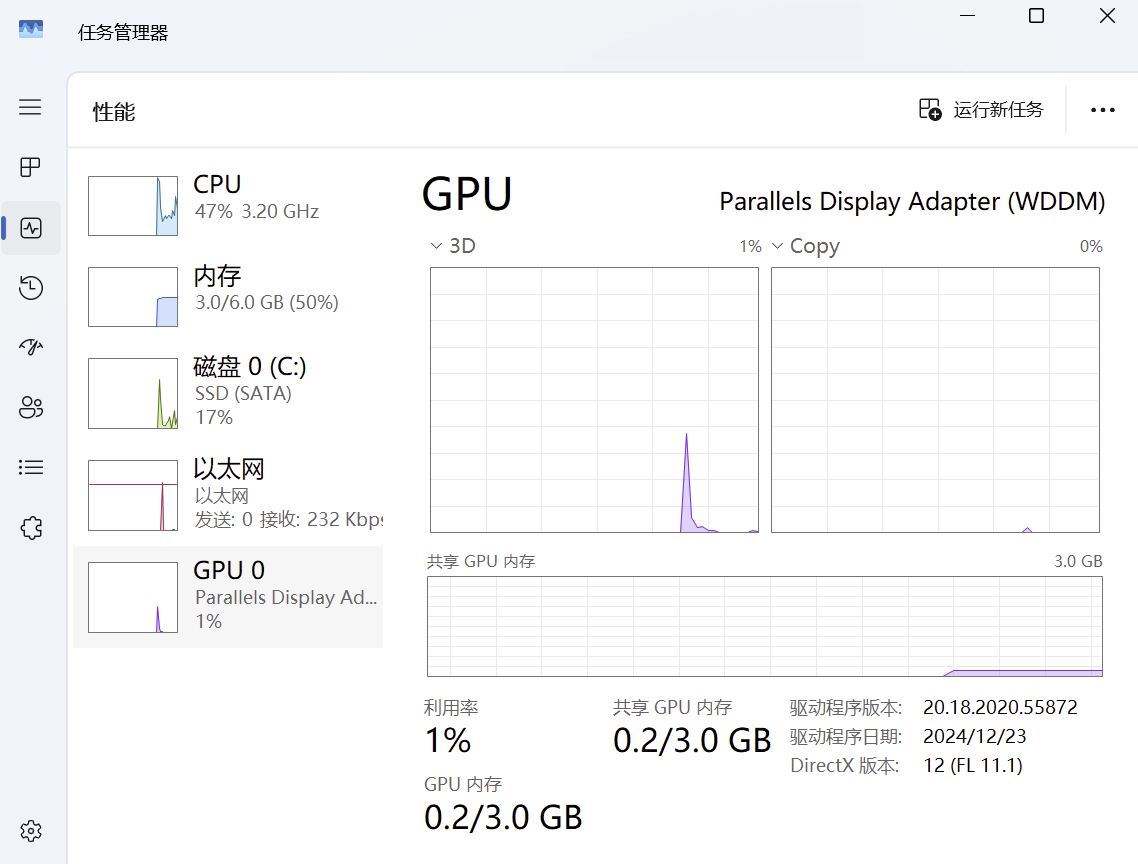Click the Ethernet mini graph thumbnail
The width and height of the screenshot is (1138, 864).
(x=133, y=495)
